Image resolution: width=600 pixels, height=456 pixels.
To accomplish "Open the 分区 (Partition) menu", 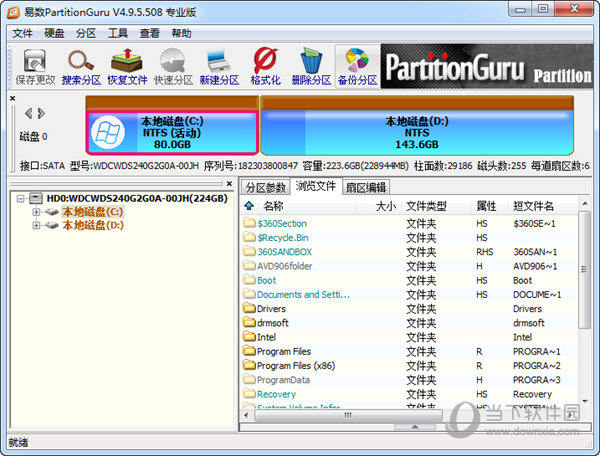I will (86, 33).
